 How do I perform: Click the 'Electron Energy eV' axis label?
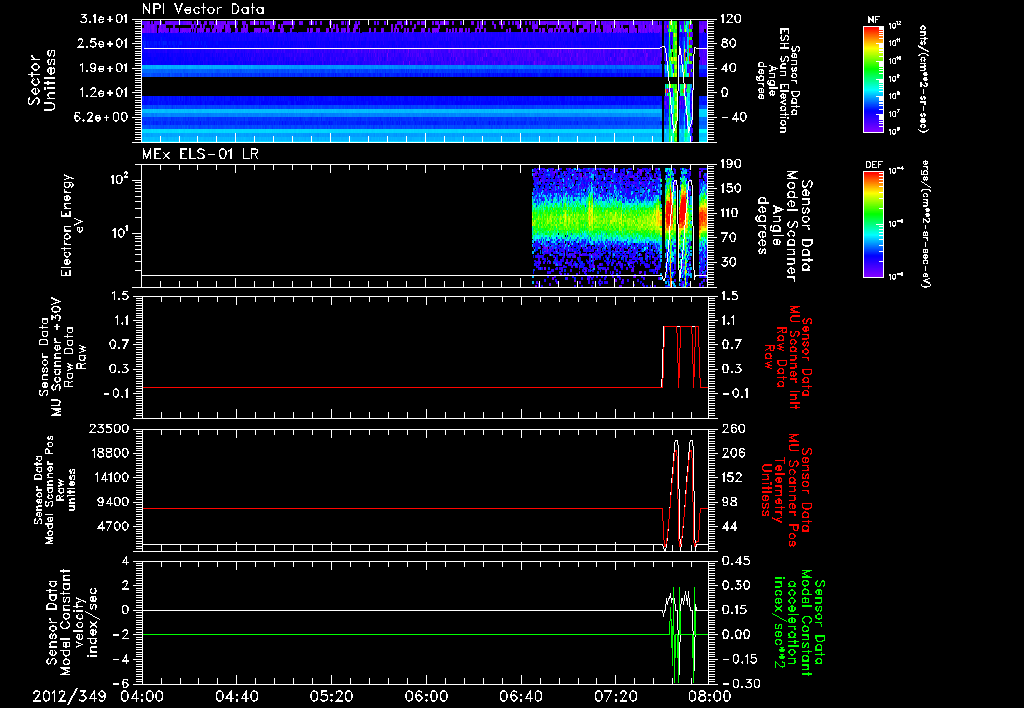73,225
